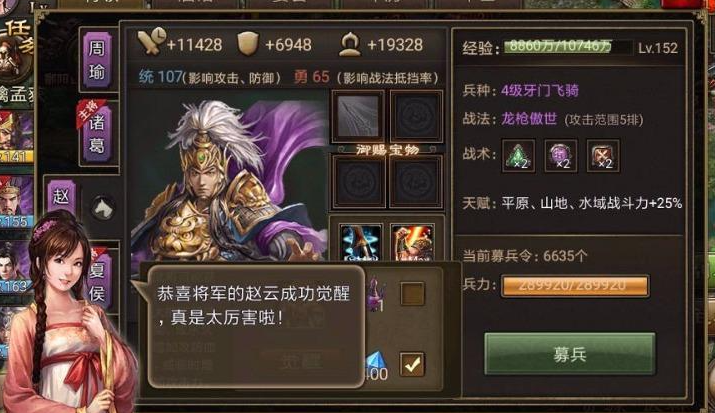Select the green triangle tactic icon

point(518,155)
